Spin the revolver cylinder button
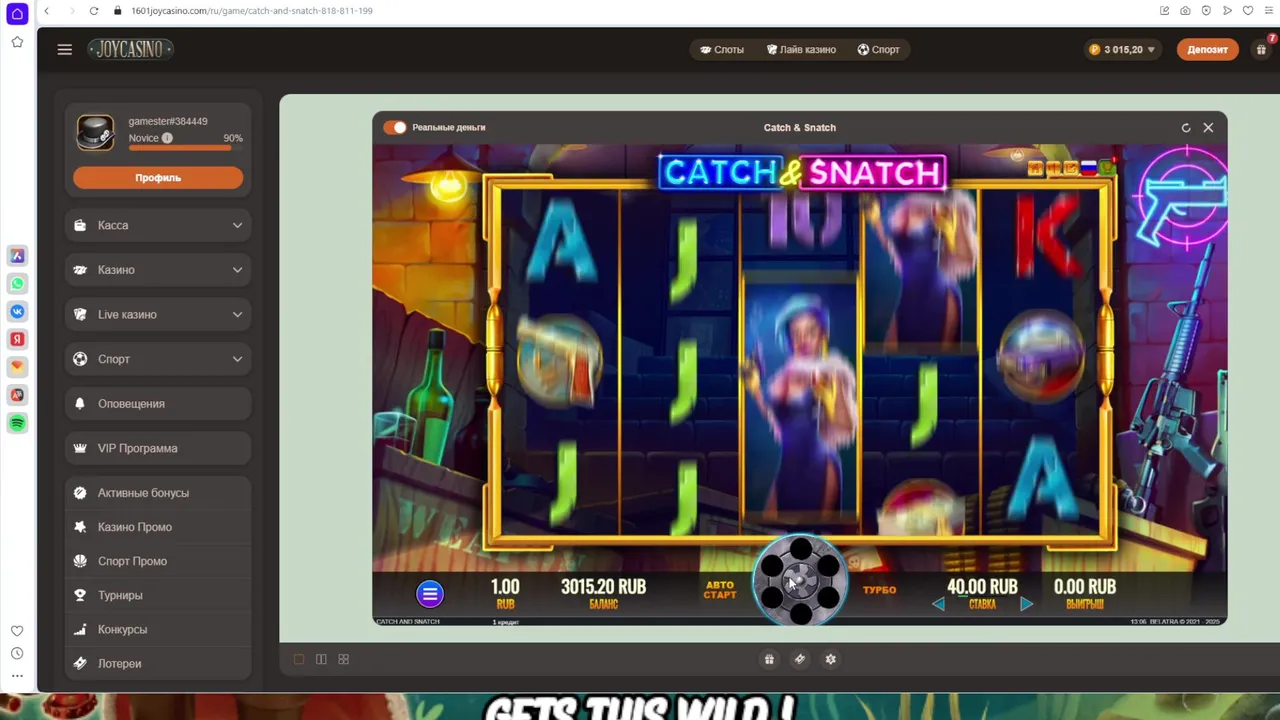 [x=800, y=581]
